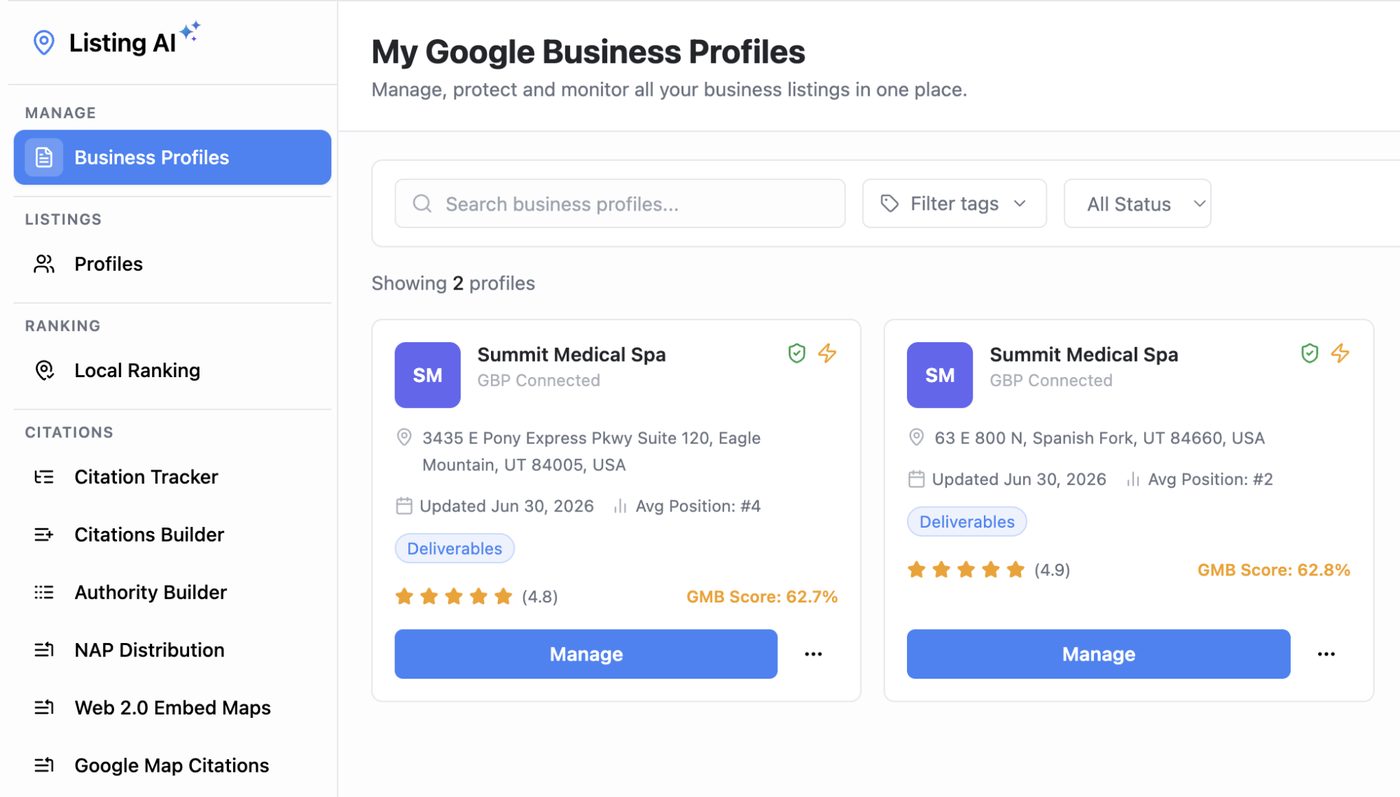Open Google Map Citations

(172, 765)
